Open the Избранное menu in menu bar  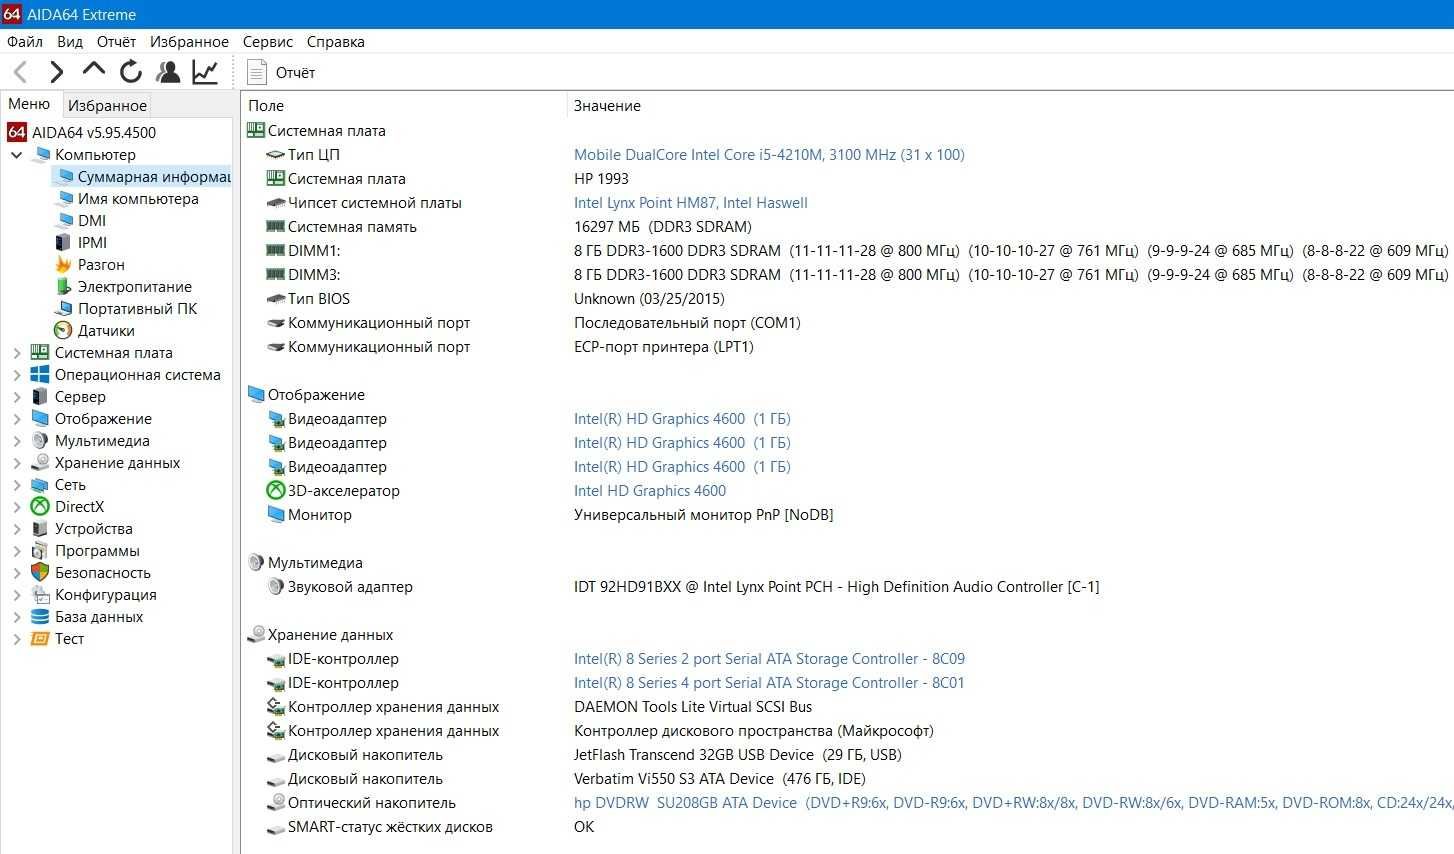[x=189, y=42]
